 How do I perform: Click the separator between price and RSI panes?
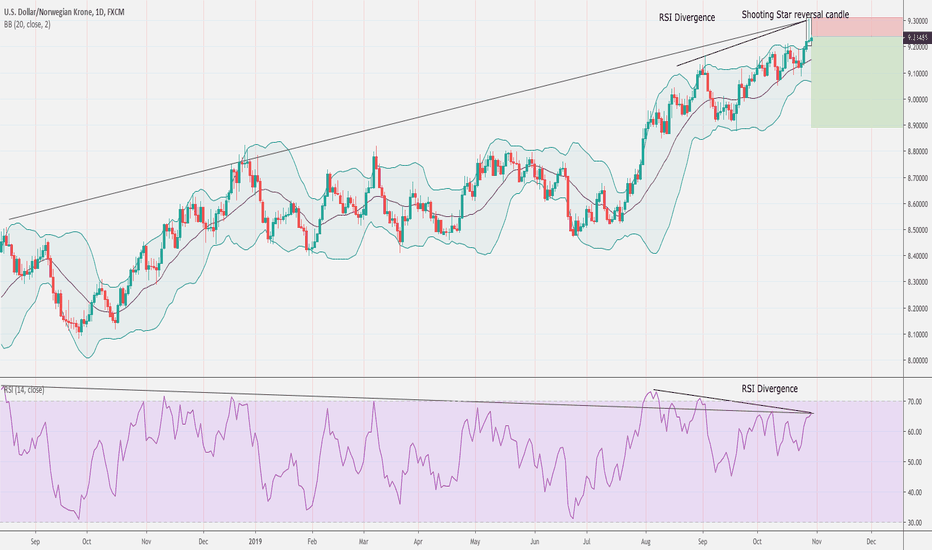pyautogui.click(x=452, y=377)
